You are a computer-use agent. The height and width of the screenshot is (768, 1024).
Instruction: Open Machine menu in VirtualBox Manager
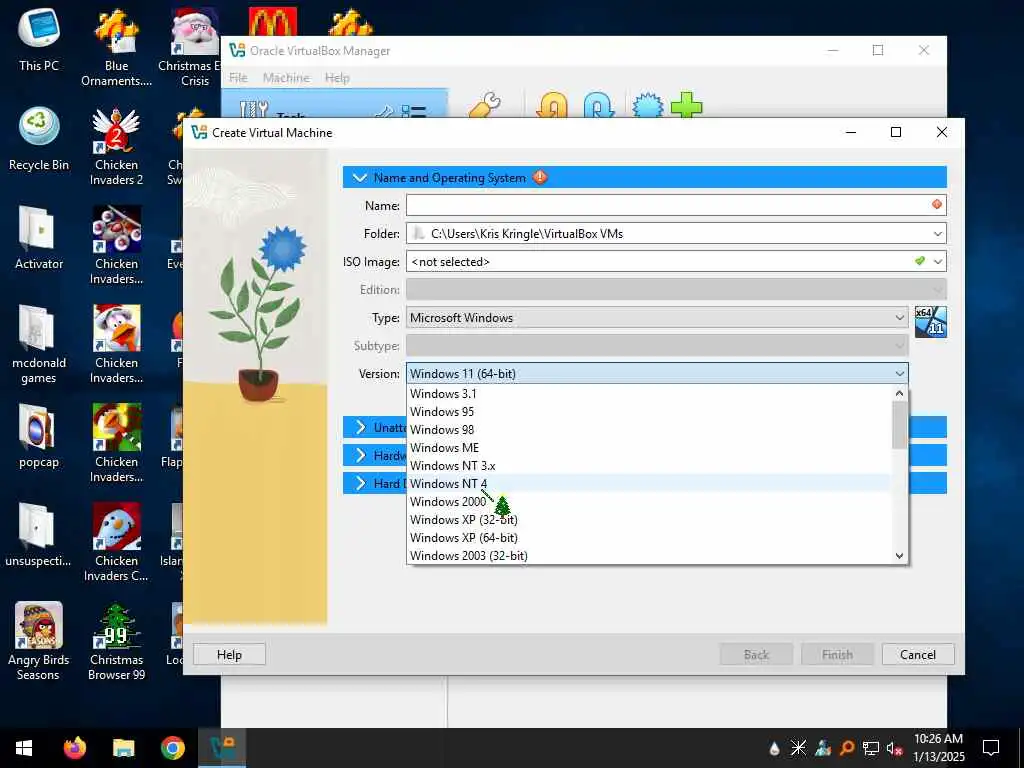pyautogui.click(x=286, y=78)
